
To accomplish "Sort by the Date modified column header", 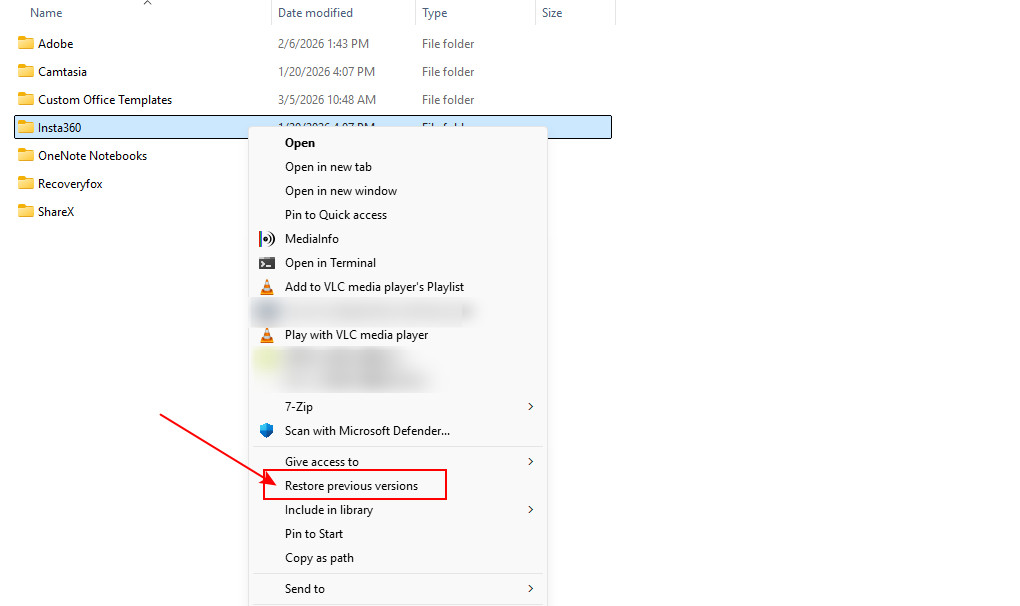I will [x=315, y=13].
